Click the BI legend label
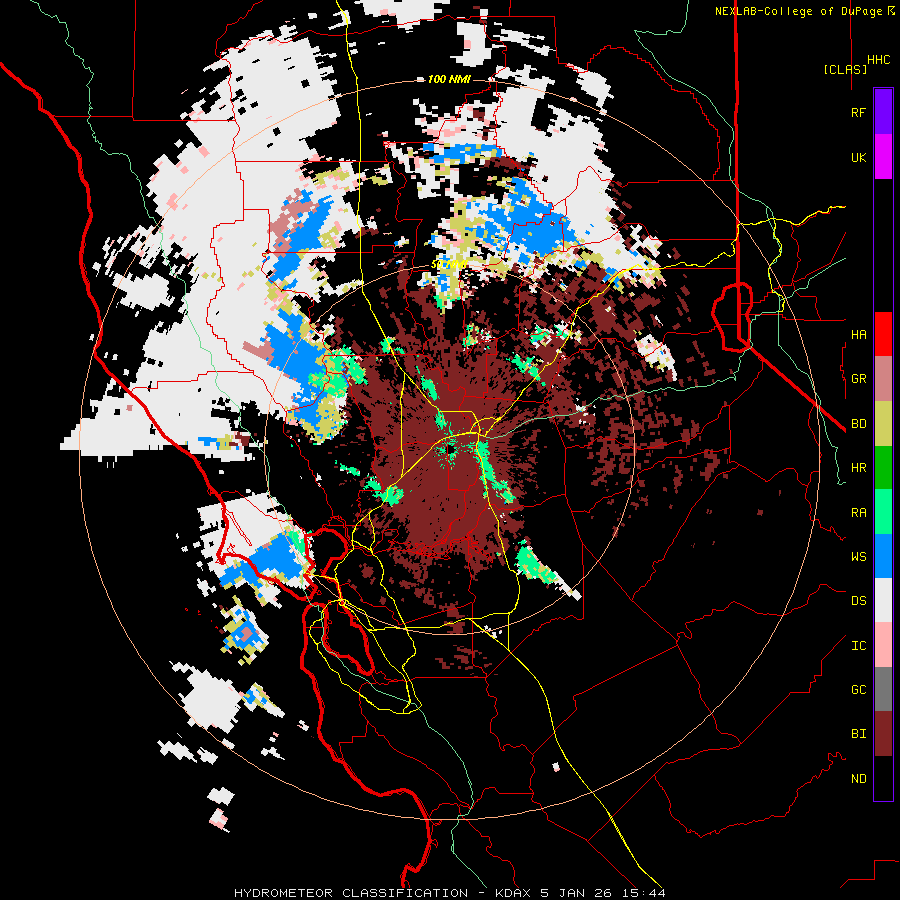This screenshot has height=900, width=900. tap(858, 734)
